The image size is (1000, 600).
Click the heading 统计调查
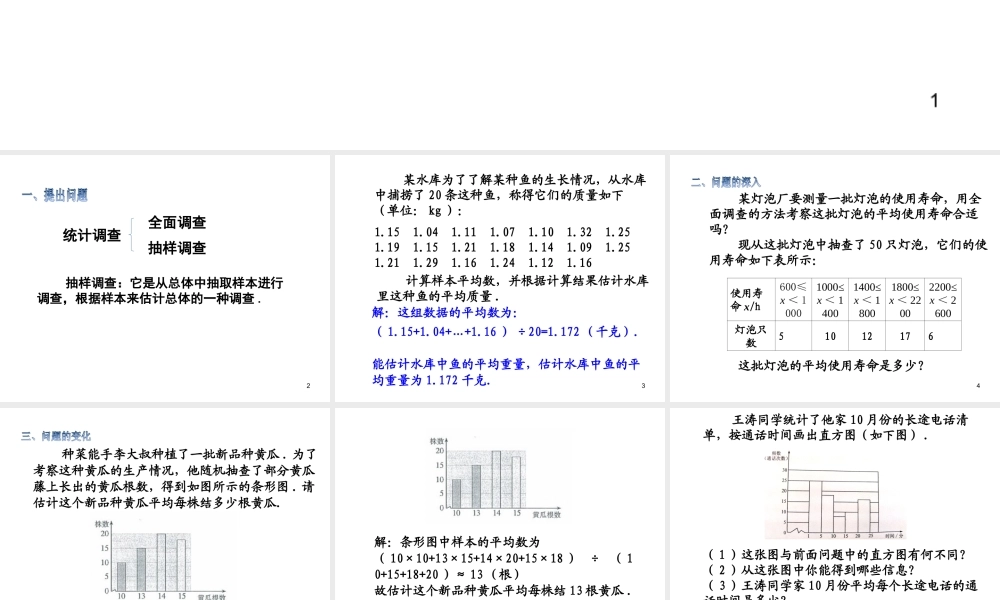click(x=91, y=236)
